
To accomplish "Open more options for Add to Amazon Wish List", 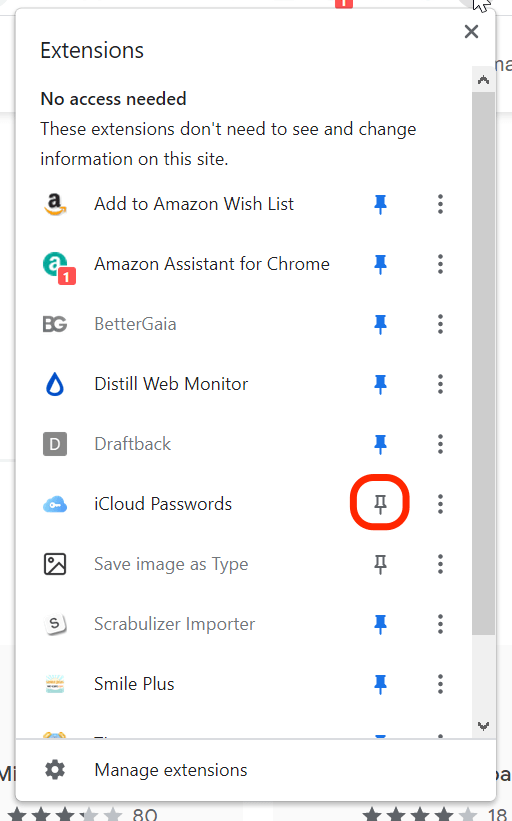I will point(440,204).
